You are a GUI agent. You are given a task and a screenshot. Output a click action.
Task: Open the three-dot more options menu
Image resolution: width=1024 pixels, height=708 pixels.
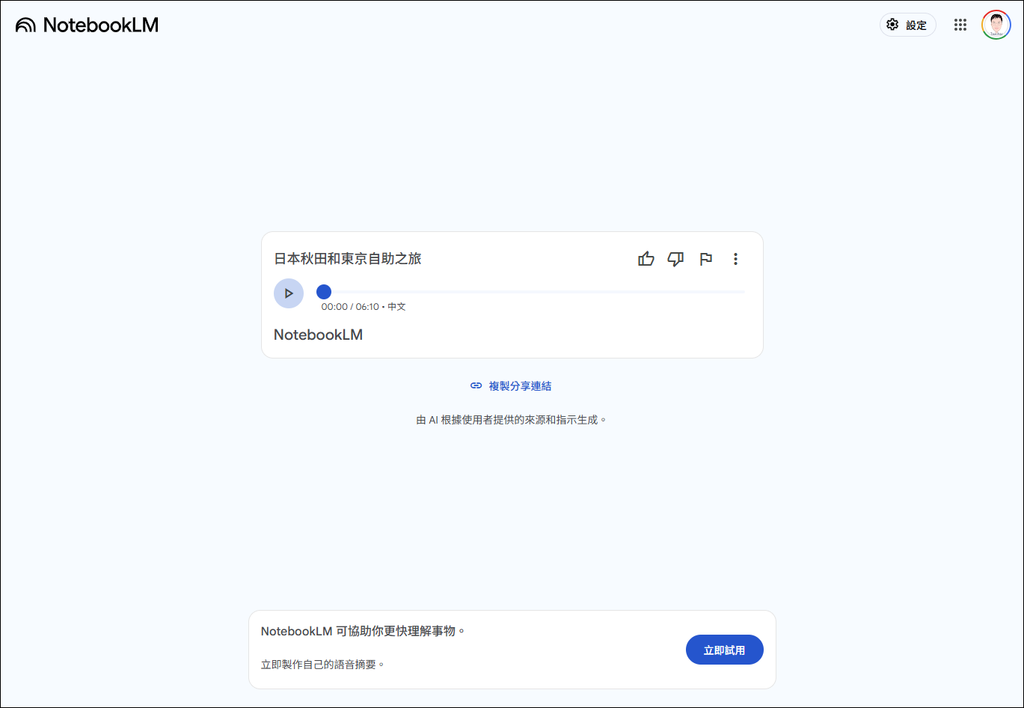pos(735,259)
